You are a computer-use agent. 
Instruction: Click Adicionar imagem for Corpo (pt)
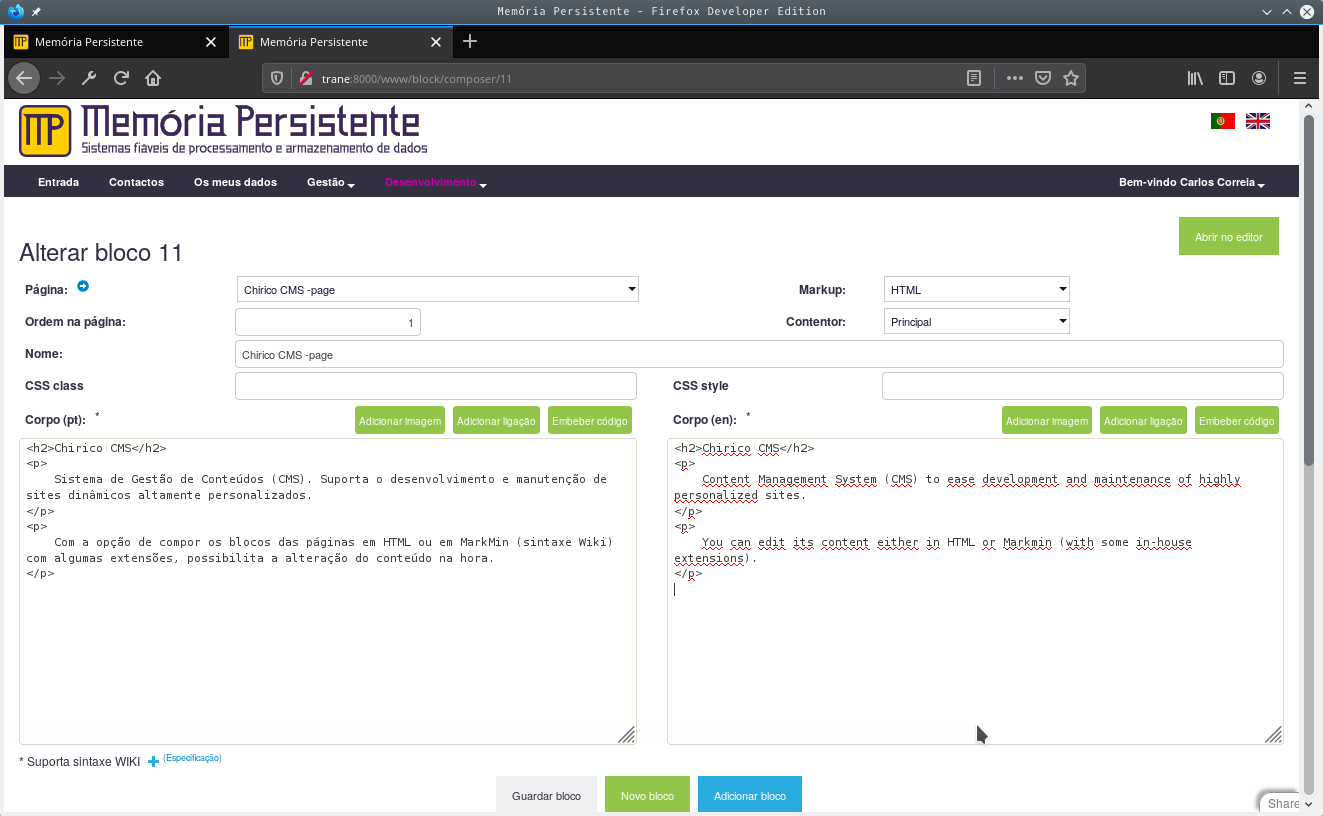[x=400, y=421]
